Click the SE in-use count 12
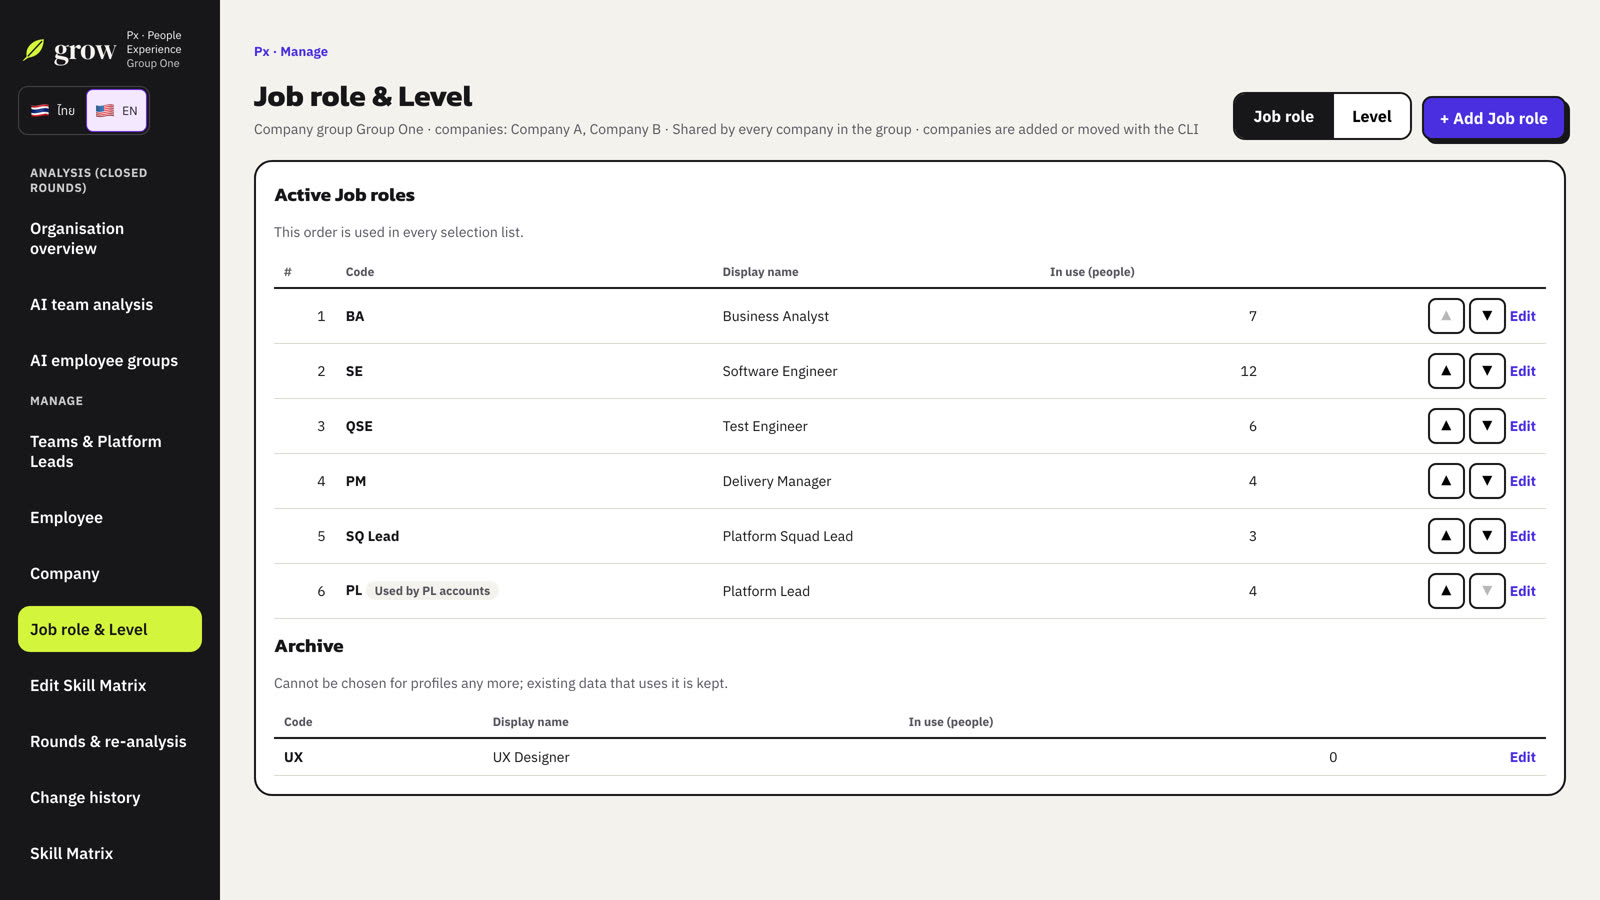This screenshot has height=900, width=1600. pyautogui.click(x=1248, y=371)
